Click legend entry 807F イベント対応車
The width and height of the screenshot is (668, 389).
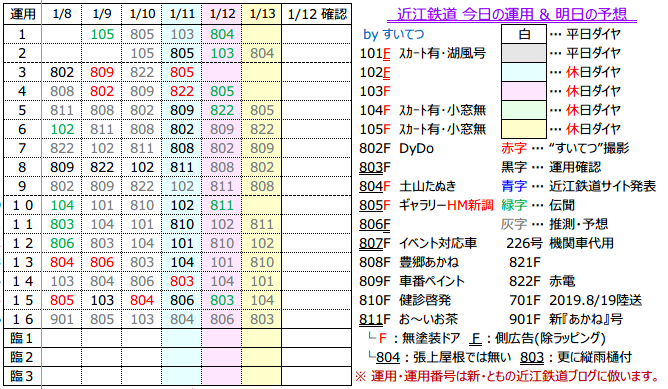[x=418, y=243]
